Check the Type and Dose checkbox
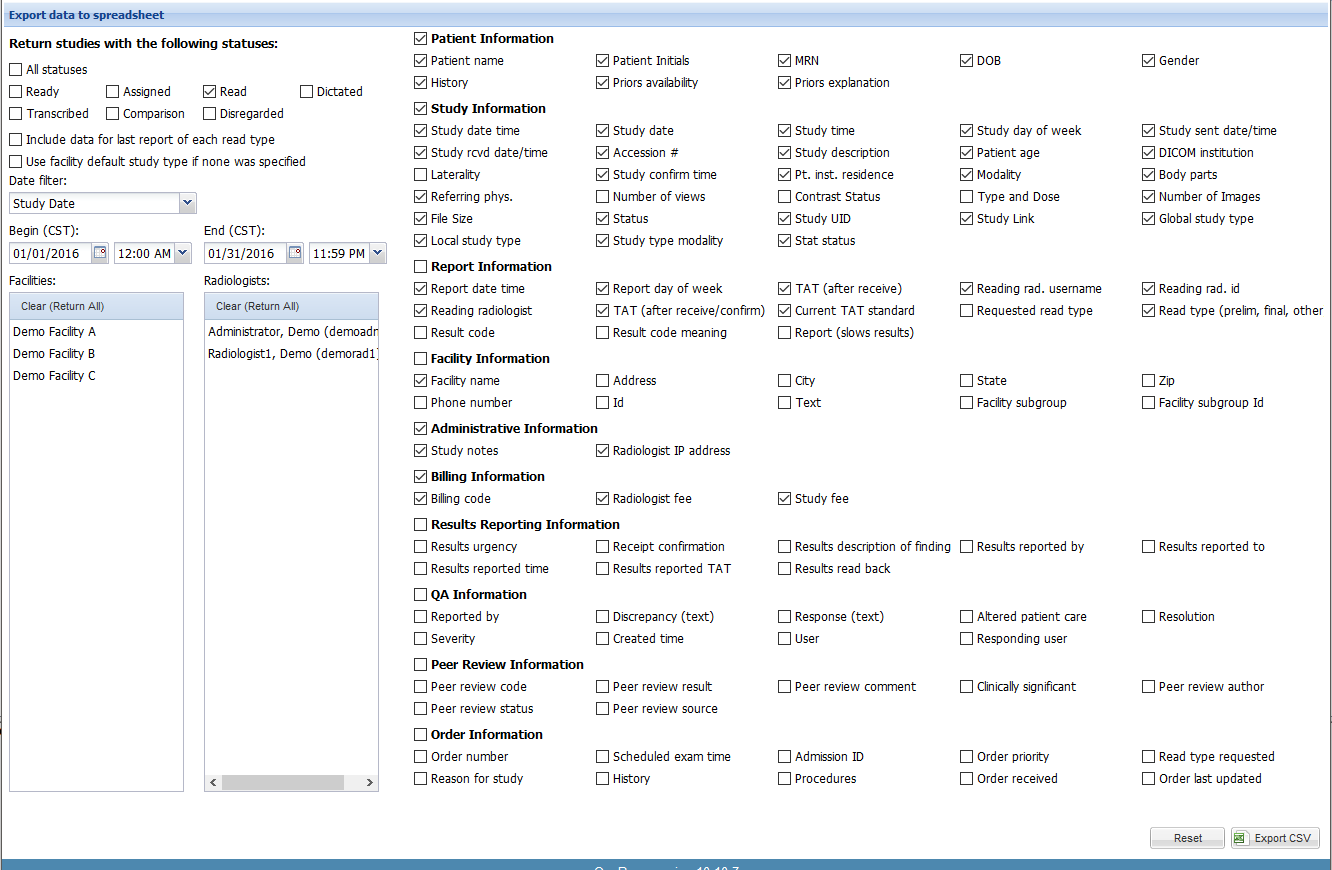The height and width of the screenshot is (870, 1332). [x=966, y=197]
